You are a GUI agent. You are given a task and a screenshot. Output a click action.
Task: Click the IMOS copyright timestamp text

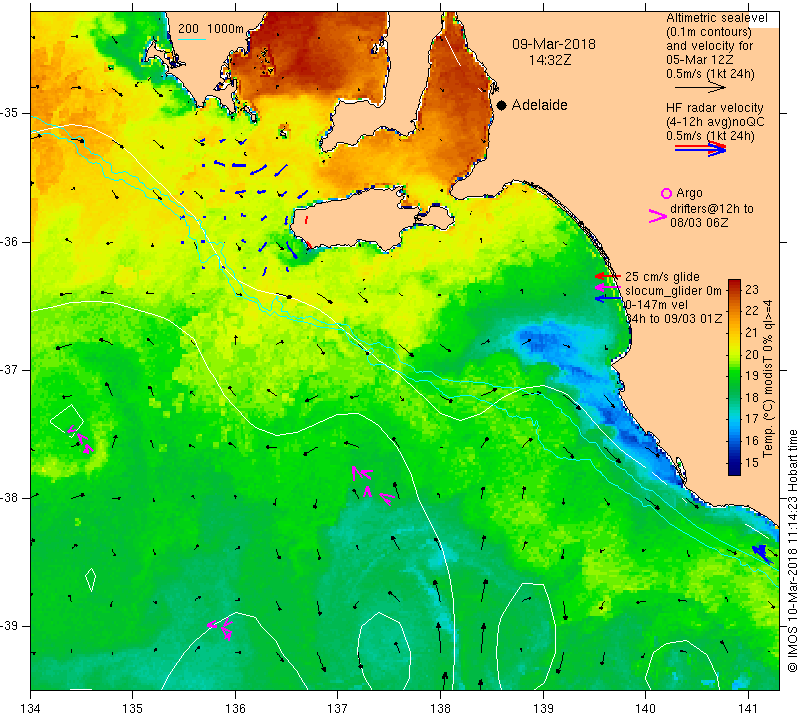click(792, 550)
